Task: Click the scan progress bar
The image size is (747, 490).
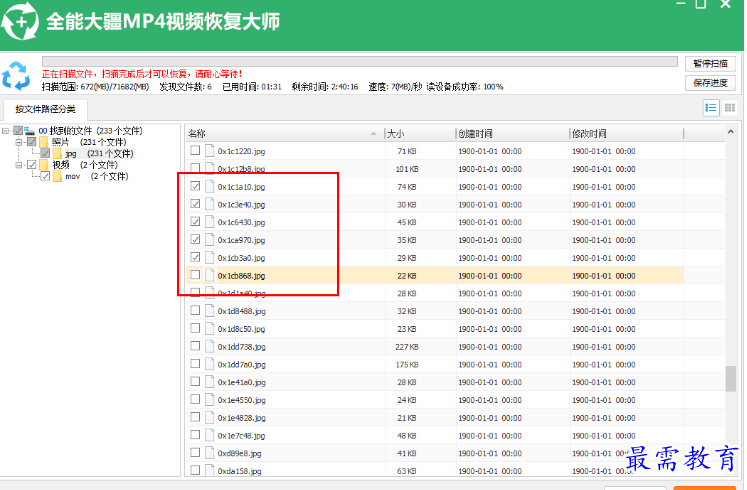Action: pos(360,61)
